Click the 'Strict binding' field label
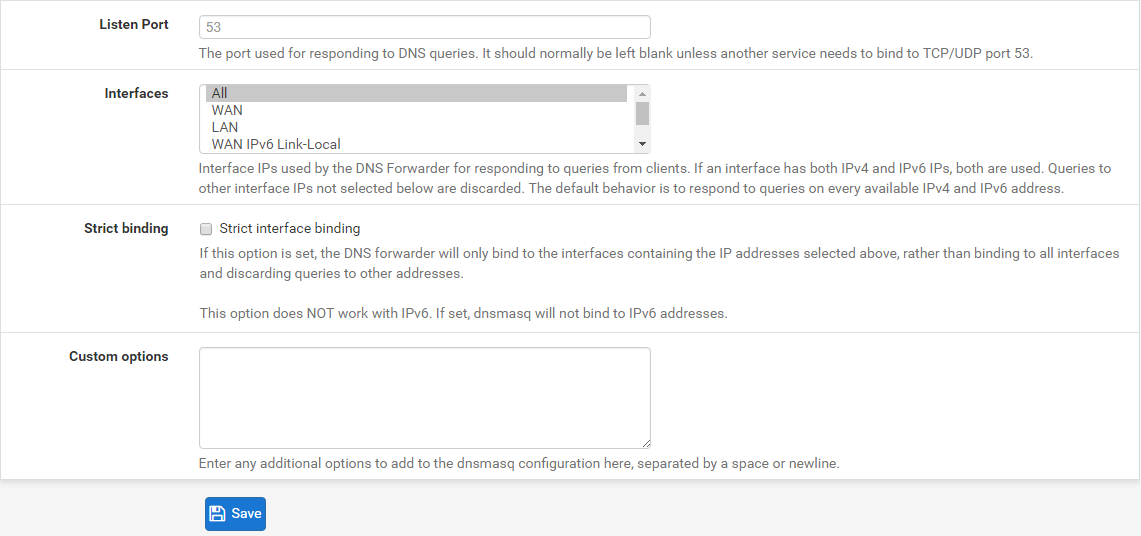 (x=126, y=228)
